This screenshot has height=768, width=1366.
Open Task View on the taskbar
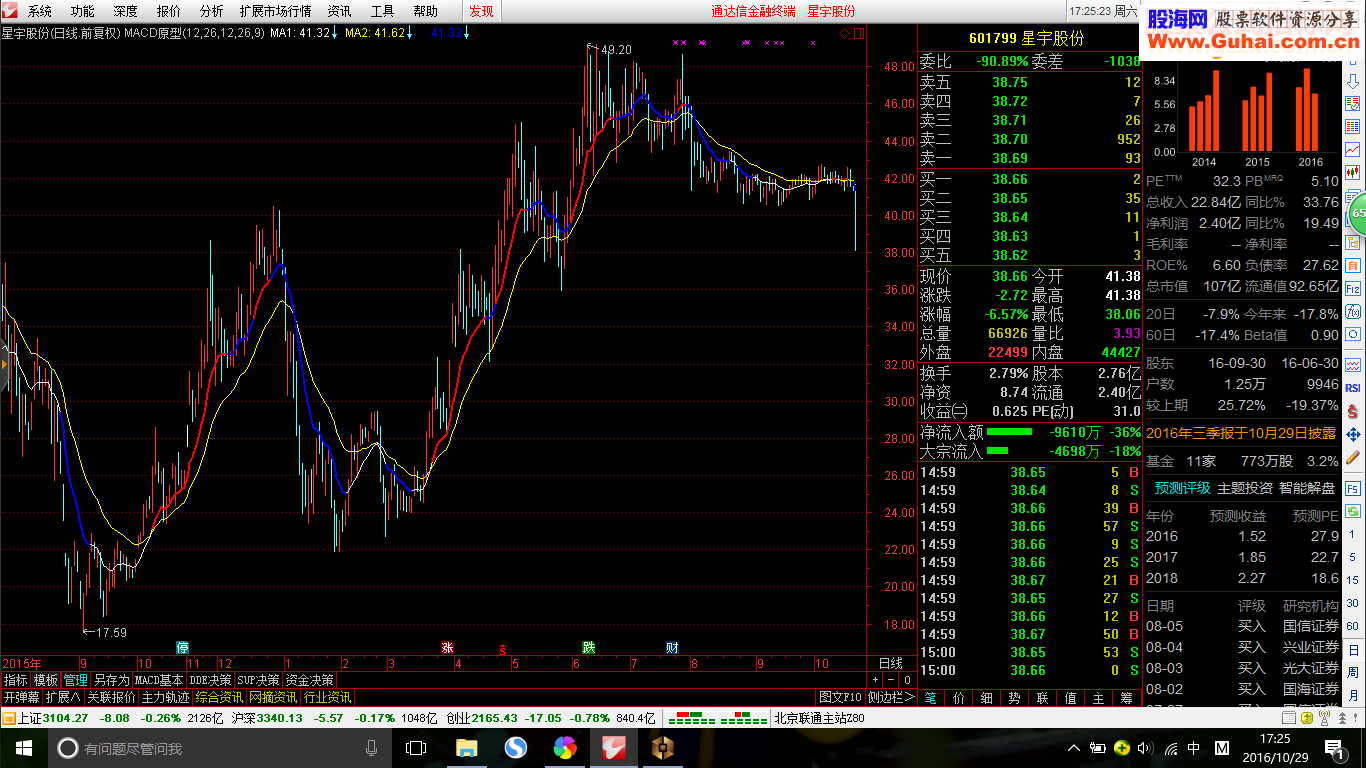point(416,747)
